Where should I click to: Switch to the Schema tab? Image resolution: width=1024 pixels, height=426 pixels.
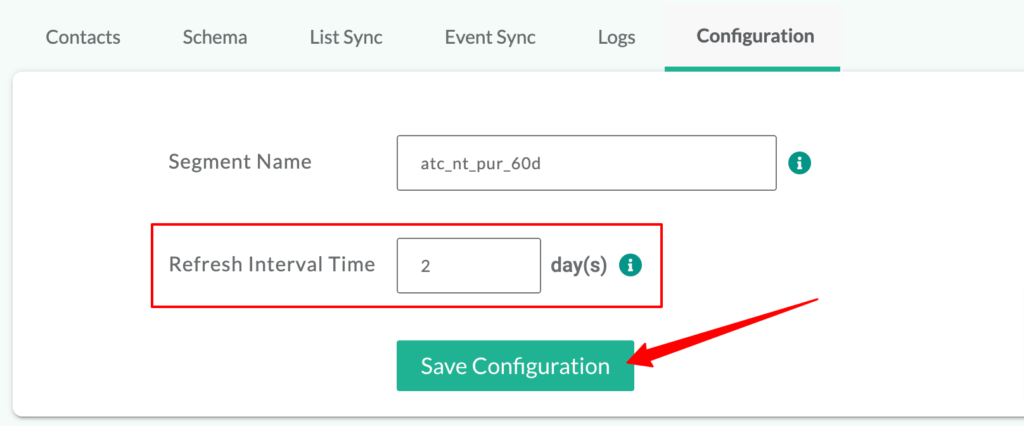[x=215, y=37]
